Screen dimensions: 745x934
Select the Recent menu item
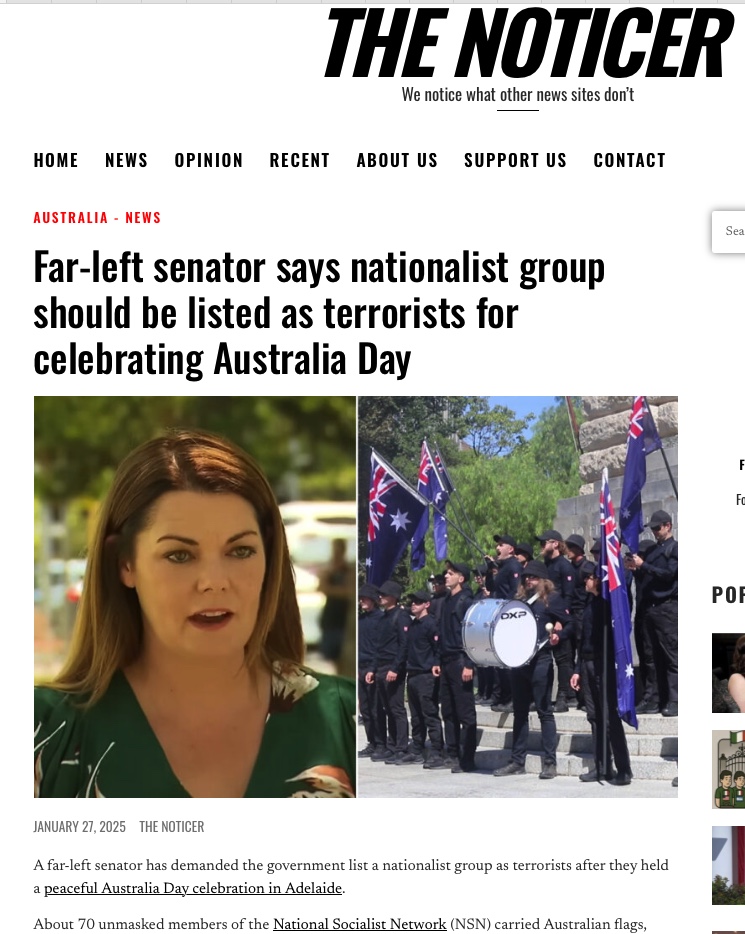(x=300, y=160)
